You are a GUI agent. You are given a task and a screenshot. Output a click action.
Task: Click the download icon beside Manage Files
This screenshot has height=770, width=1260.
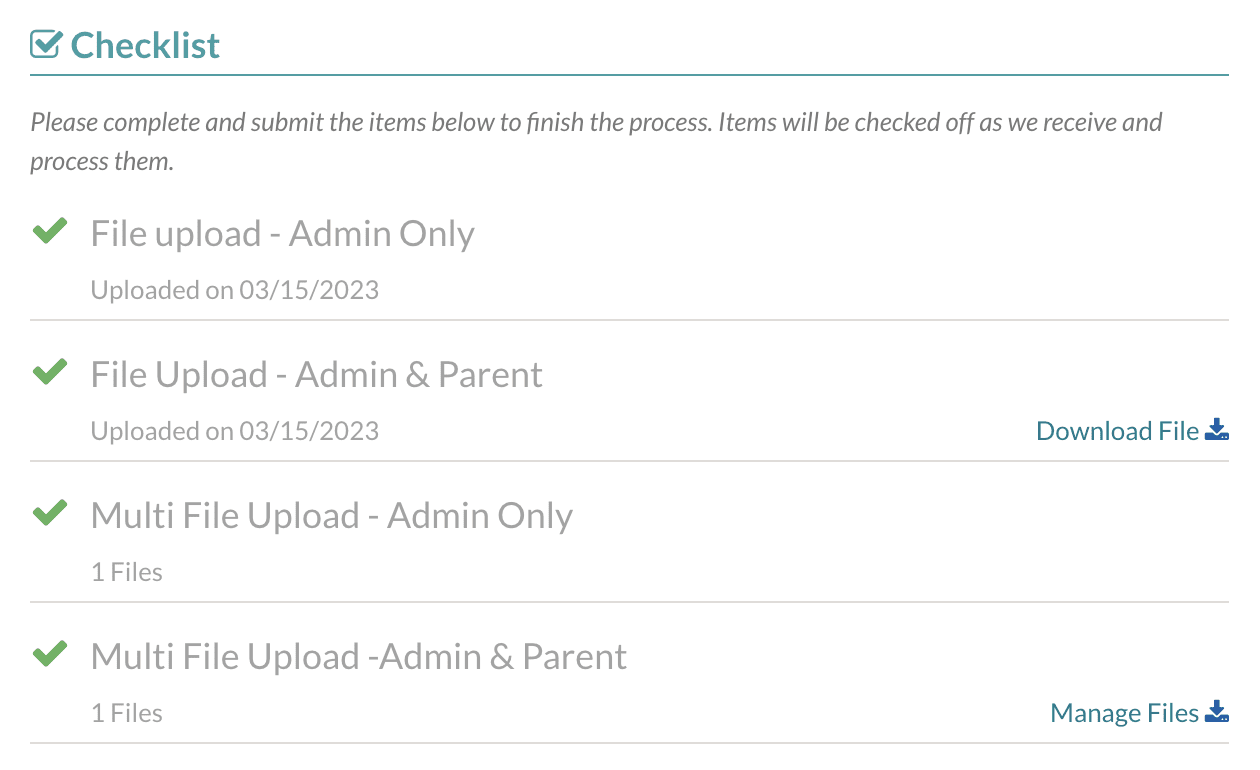coord(1217,713)
